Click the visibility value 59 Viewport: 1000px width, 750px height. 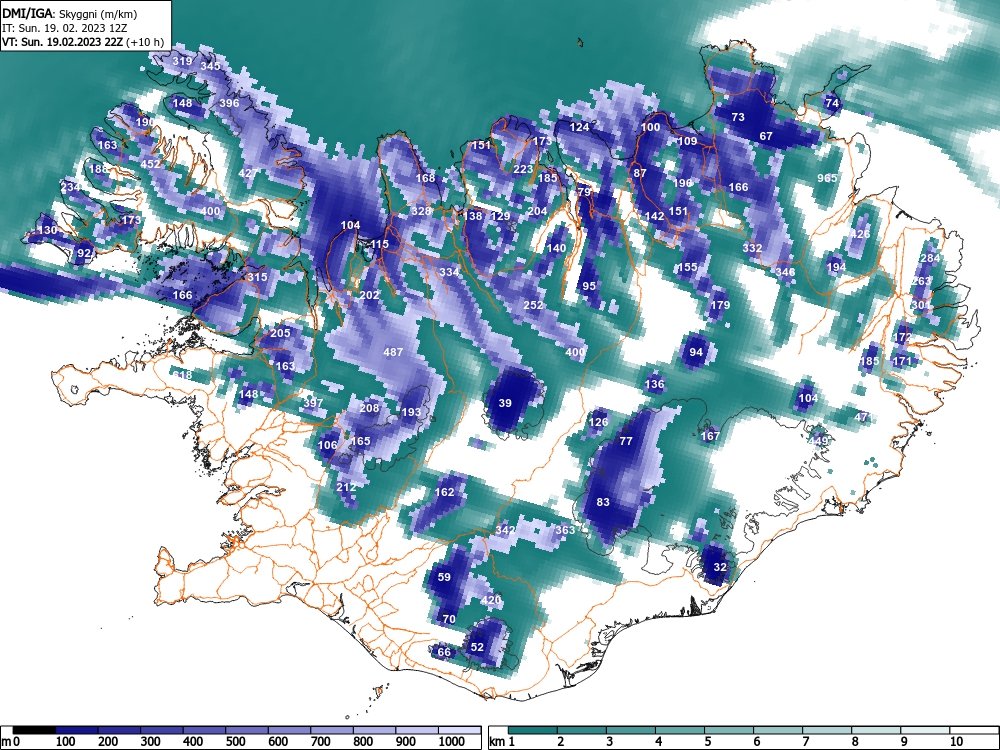(445, 577)
